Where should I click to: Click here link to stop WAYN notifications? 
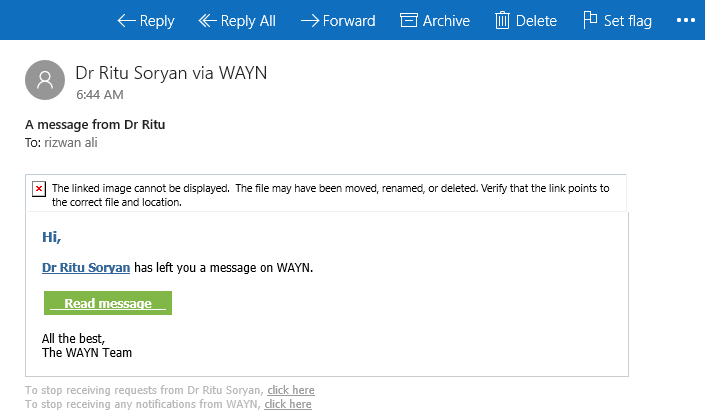coord(288,404)
